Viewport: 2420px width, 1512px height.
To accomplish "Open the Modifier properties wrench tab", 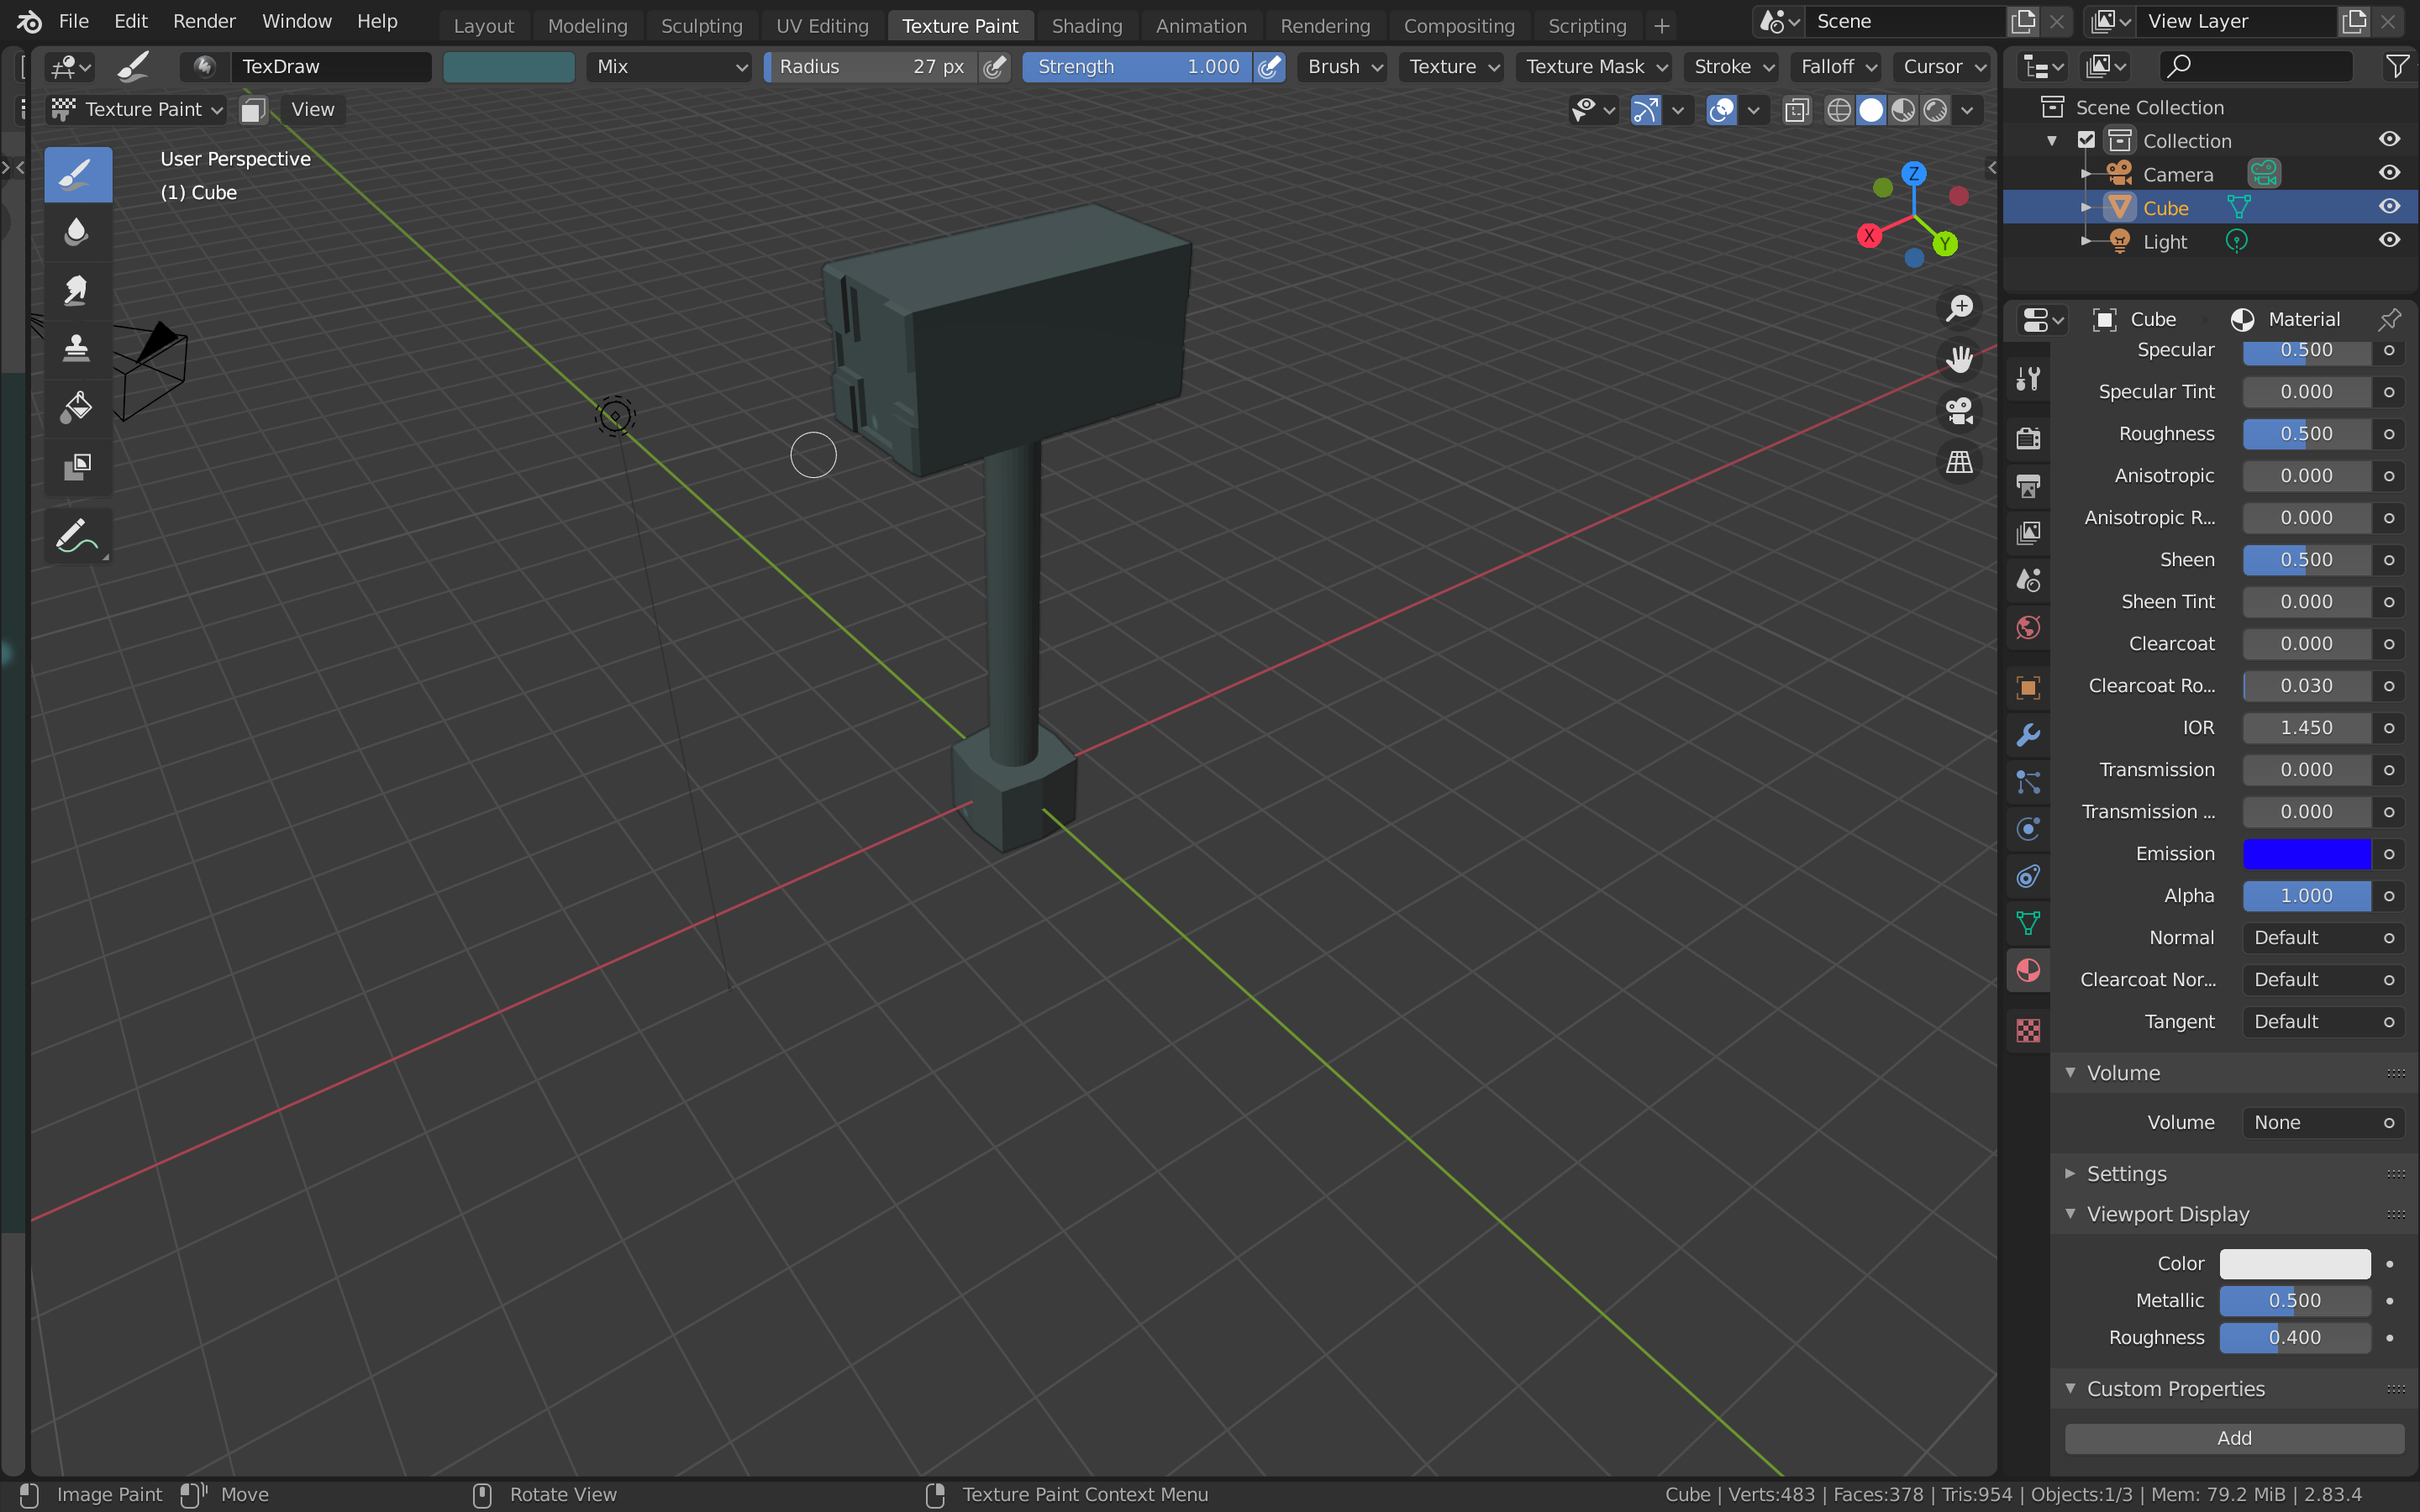I will [2028, 735].
